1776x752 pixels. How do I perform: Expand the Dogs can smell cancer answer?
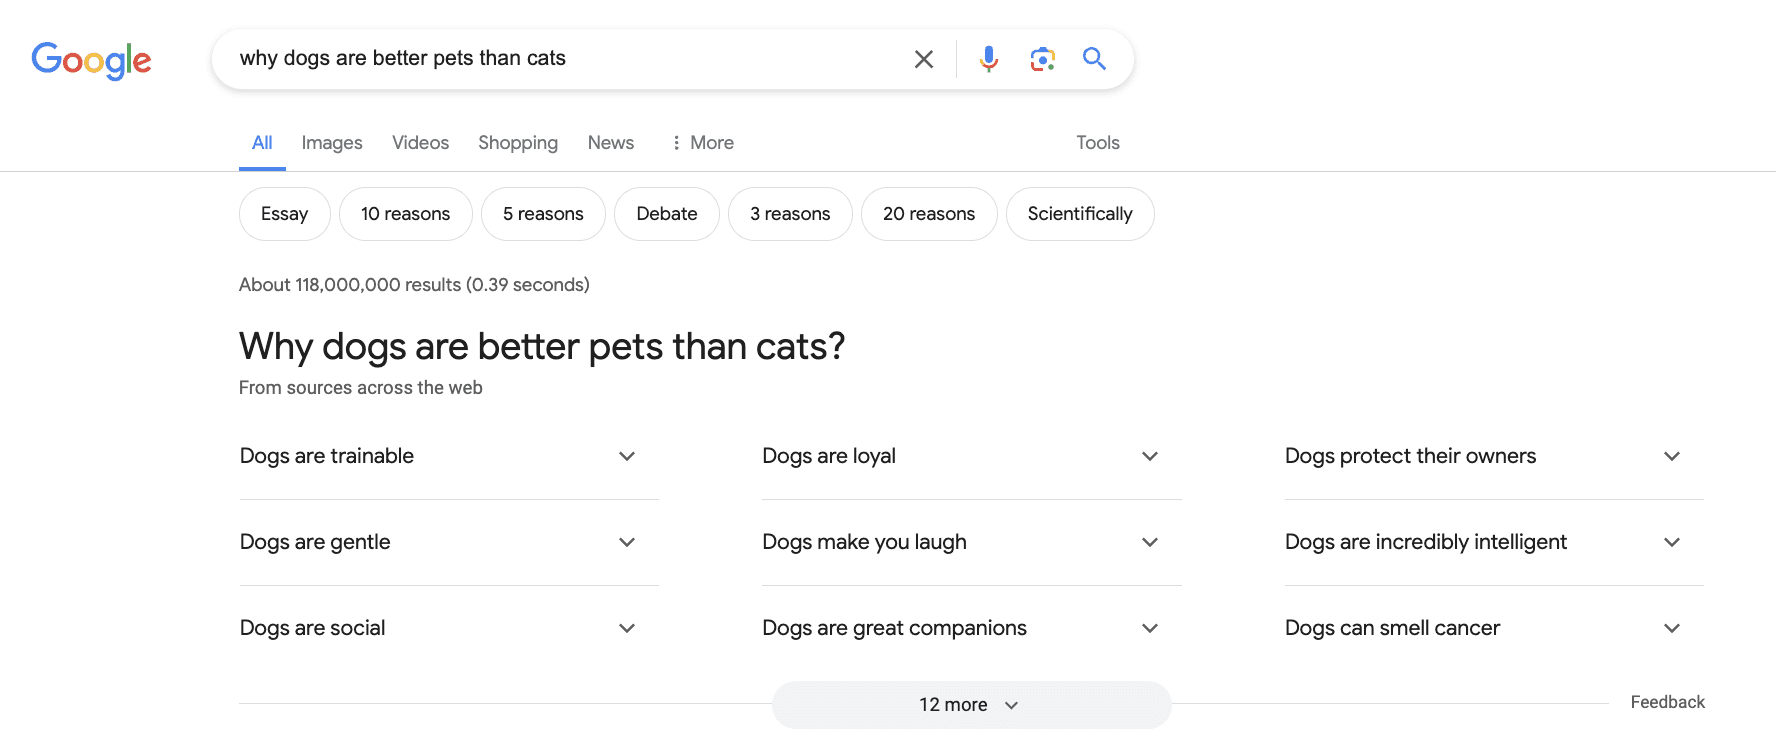click(x=1671, y=628)
